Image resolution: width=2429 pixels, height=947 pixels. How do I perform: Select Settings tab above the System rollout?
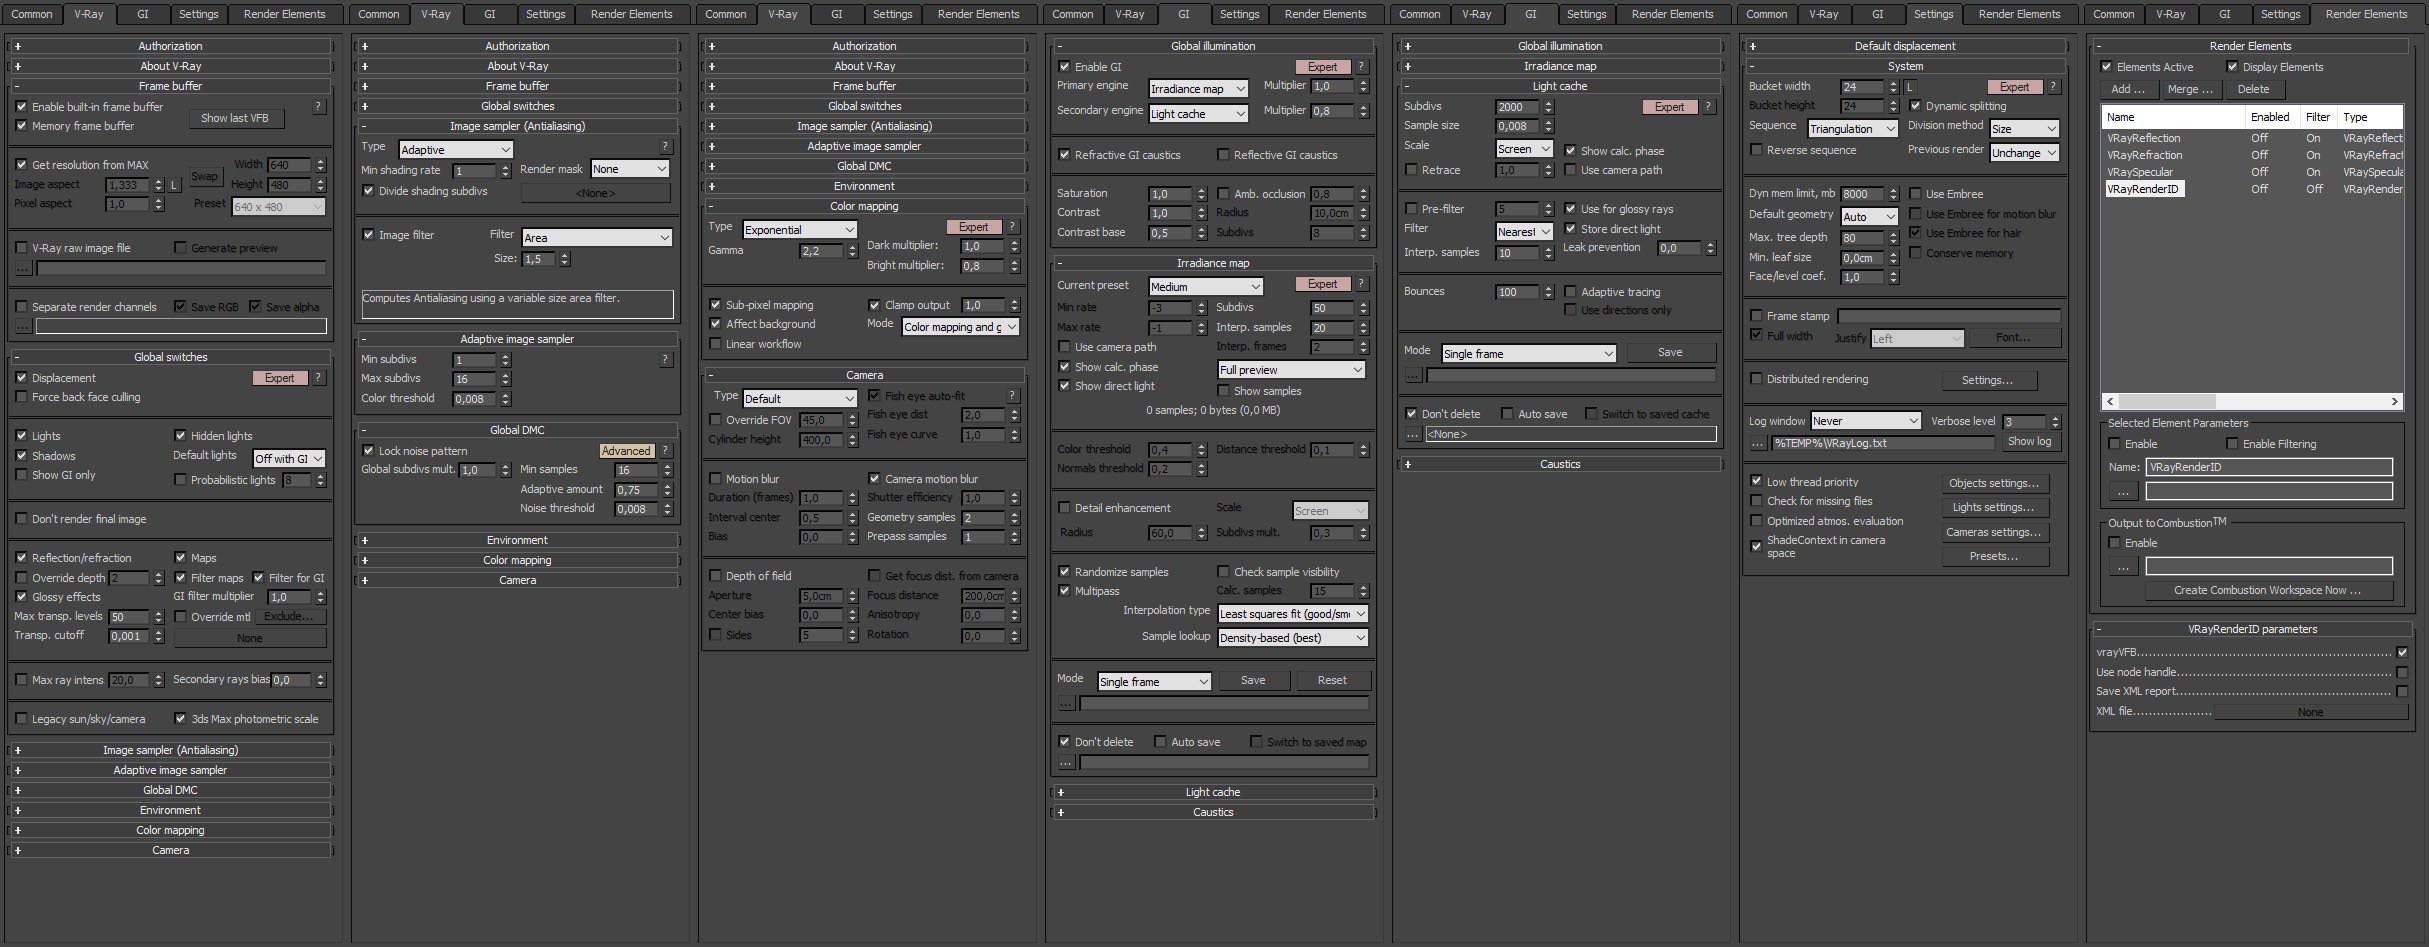tap(1933, 14)
